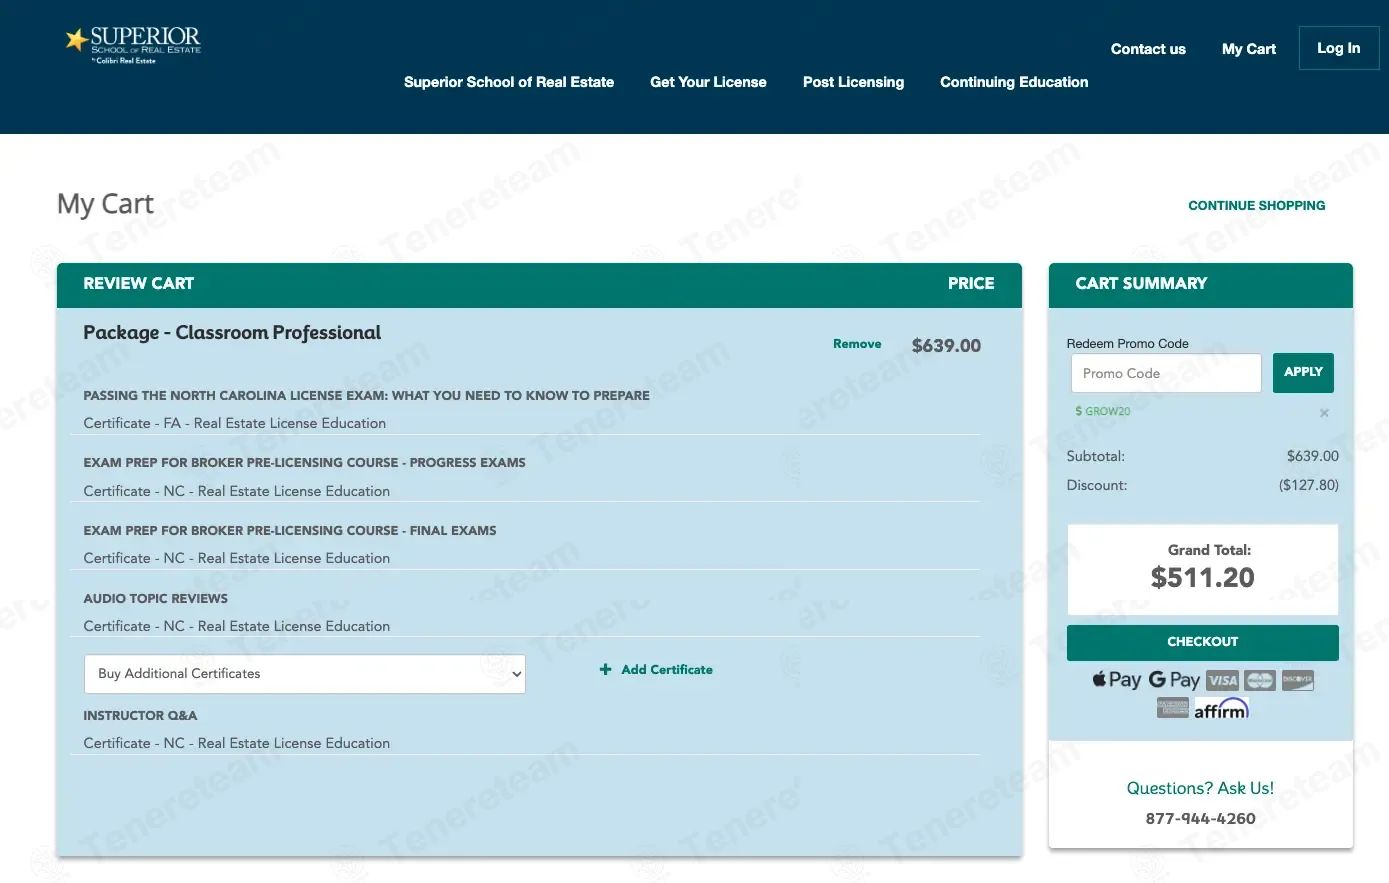Click the 877-944-4260 phone number
Viewport: 1389px width, 883px height.
1200,818
